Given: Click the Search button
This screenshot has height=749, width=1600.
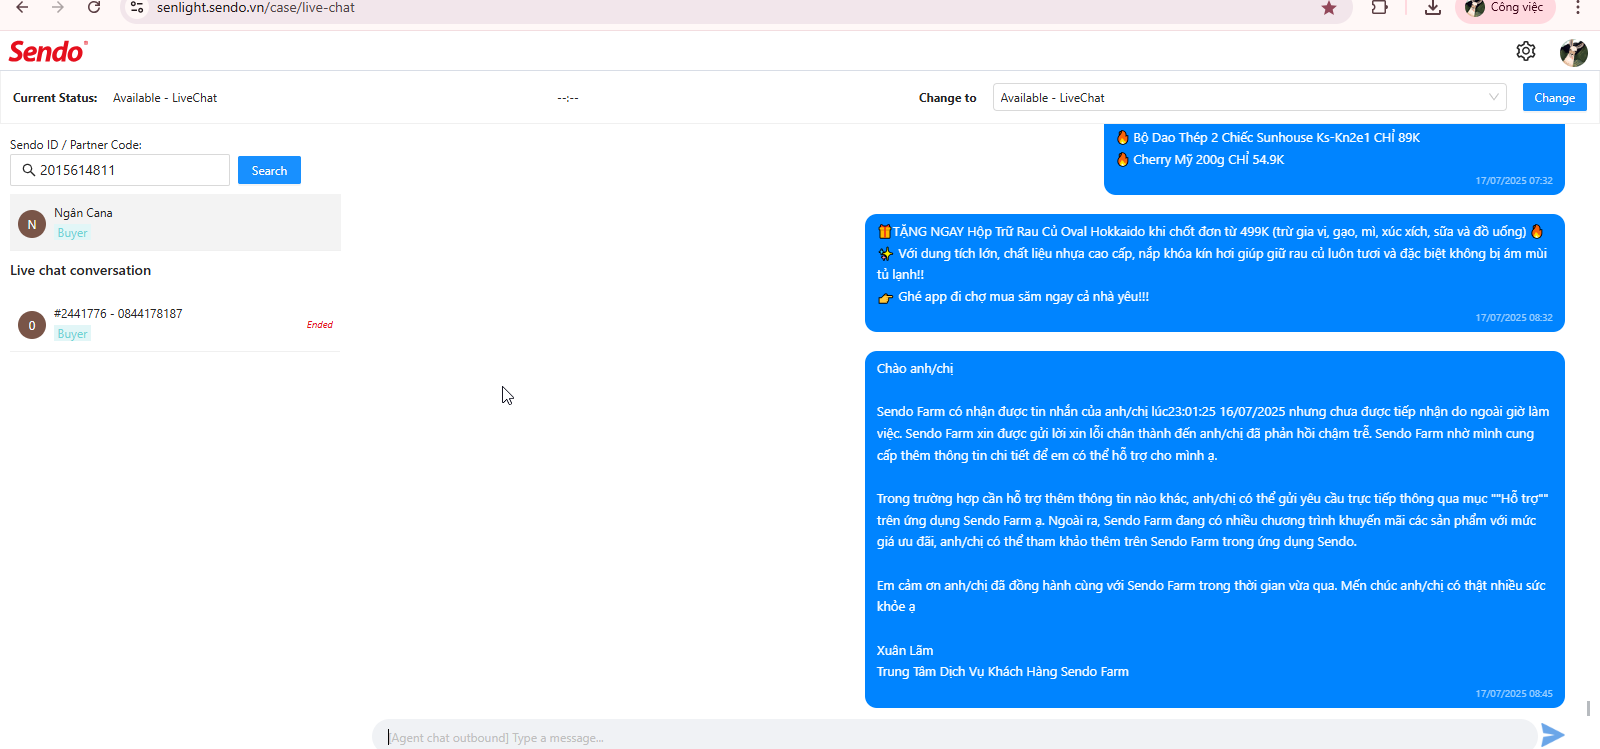Looking at the screenshot, I should pos(269,170).
